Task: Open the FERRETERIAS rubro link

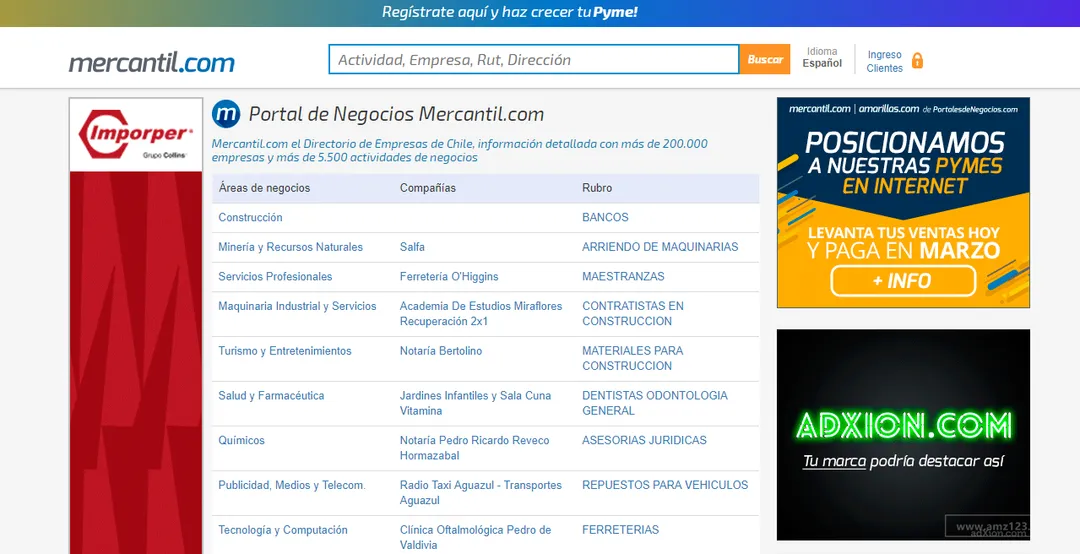Action: (620, 530)
